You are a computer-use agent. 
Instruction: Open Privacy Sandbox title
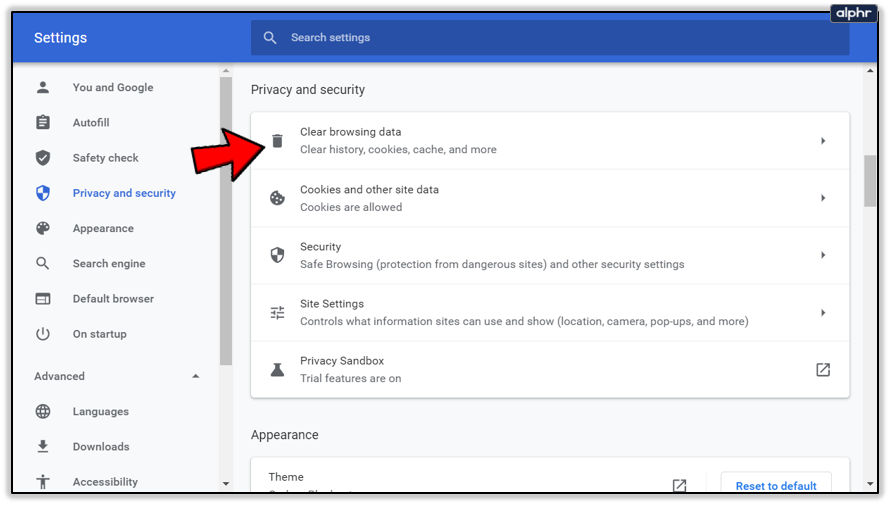(x=342, y=361)
